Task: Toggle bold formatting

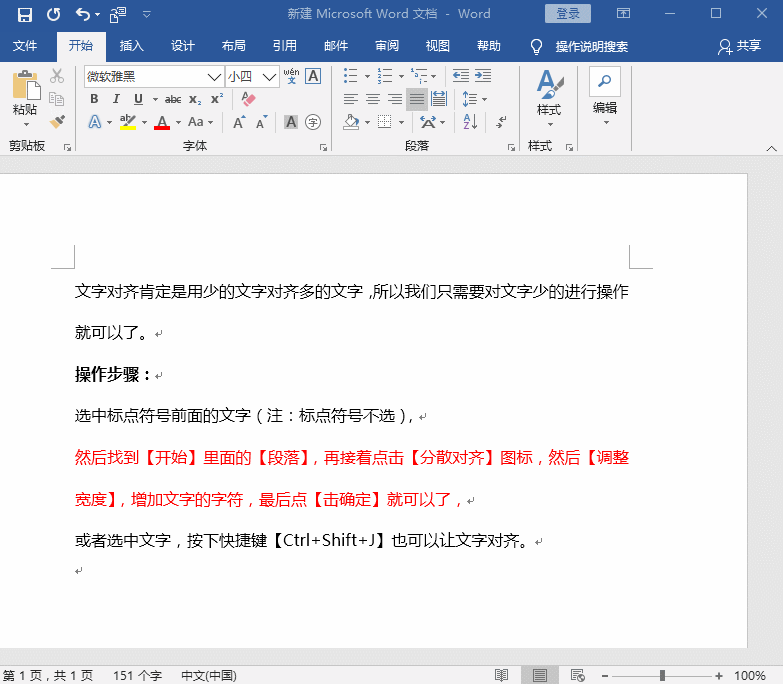Action: 94,99
